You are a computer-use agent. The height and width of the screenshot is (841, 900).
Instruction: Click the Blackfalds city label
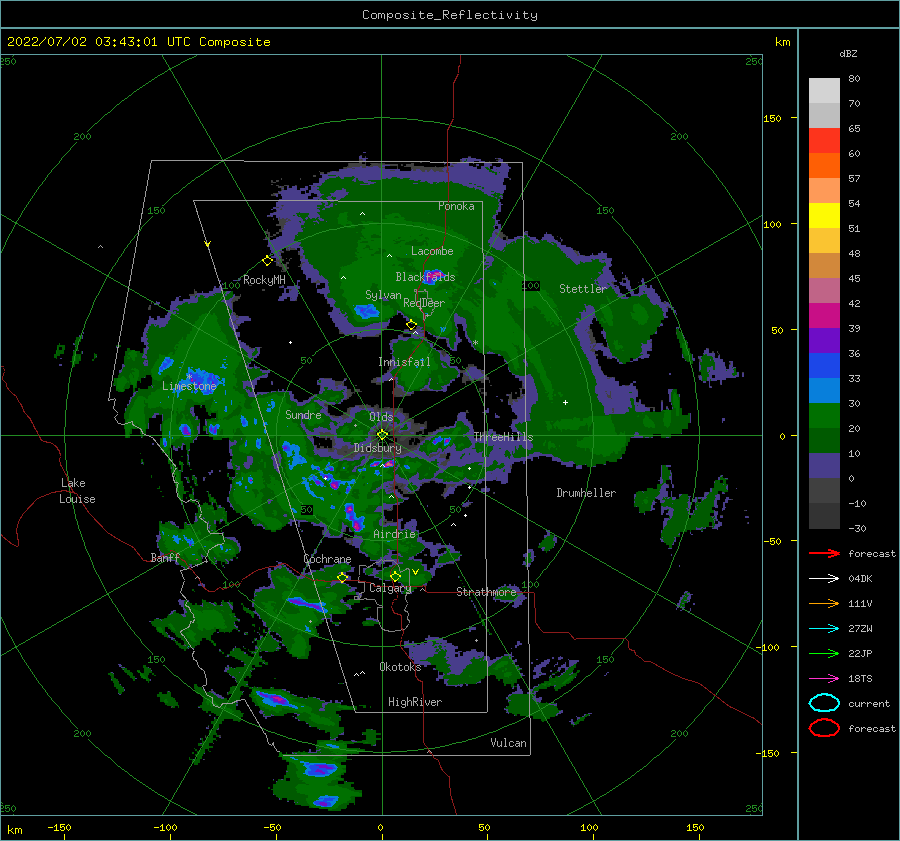[425, 277]
